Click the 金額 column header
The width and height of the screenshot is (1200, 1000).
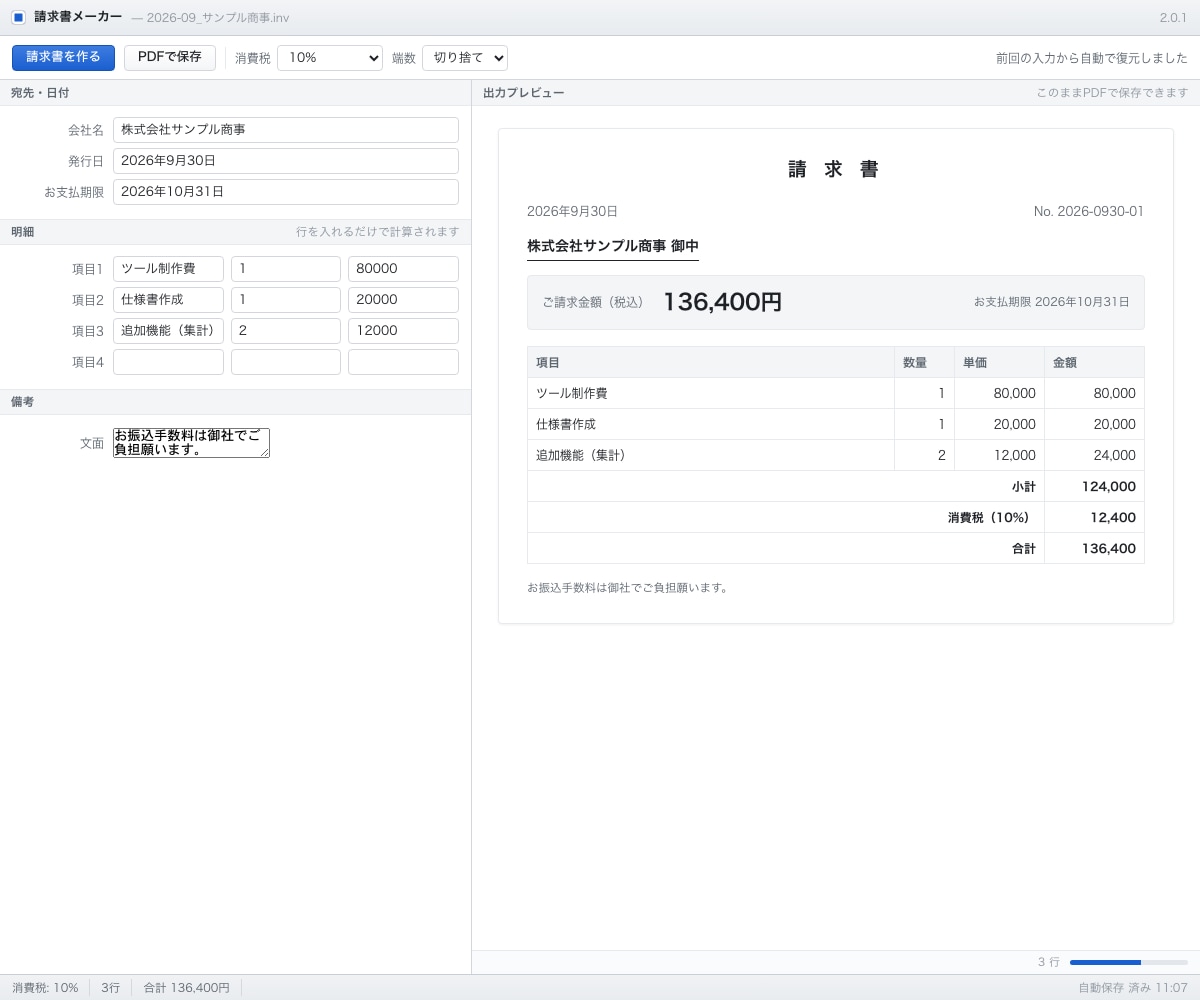[x=1095, y=362]
